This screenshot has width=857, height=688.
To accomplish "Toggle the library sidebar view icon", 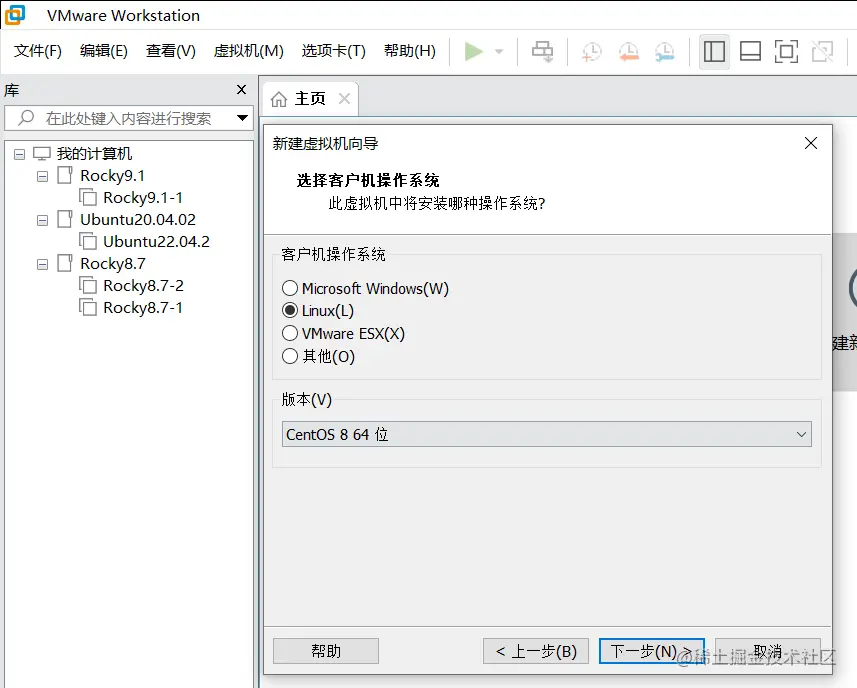I will click(714, 52).
